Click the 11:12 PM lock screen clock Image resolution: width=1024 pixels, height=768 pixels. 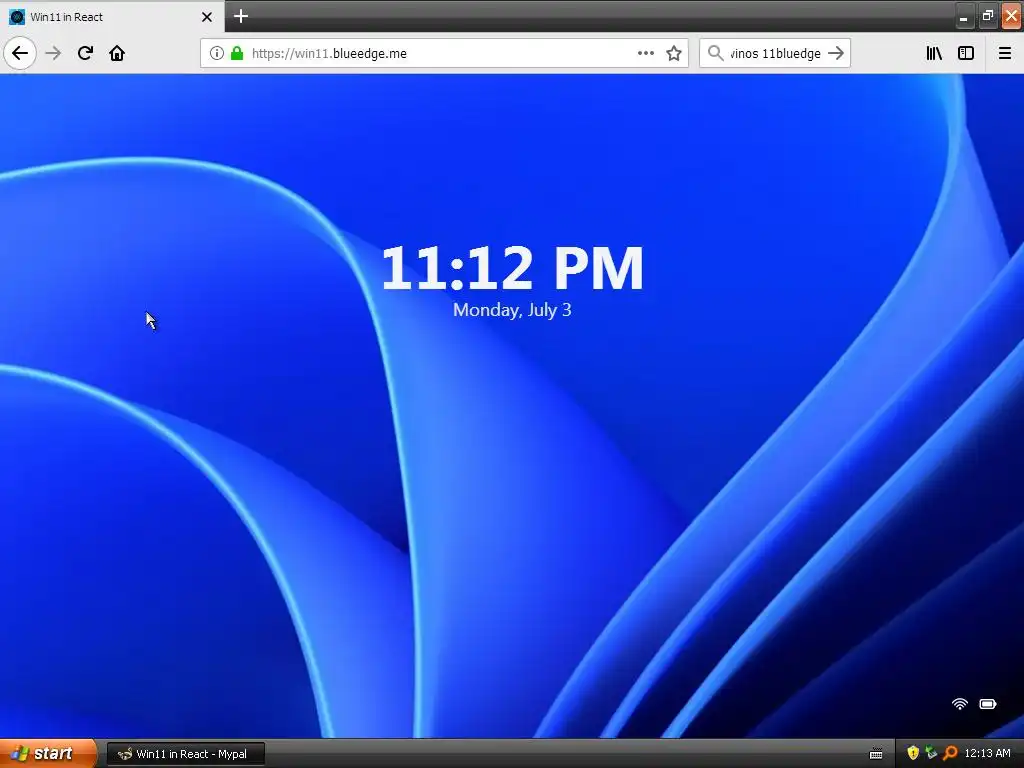coord(512,268)
